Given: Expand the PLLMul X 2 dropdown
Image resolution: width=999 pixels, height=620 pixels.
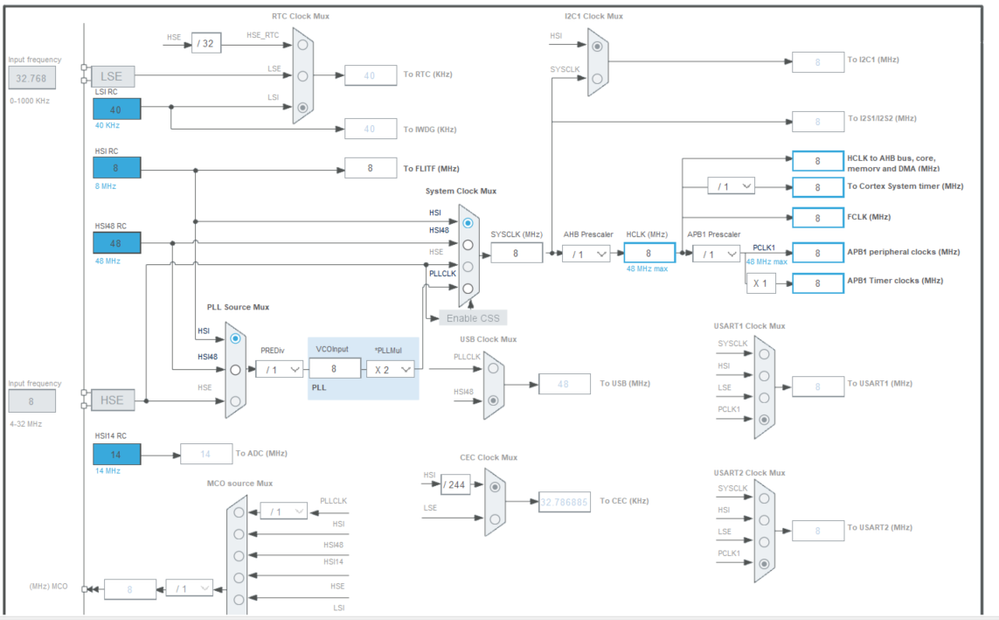Looking at the screenshot, I should coord(390,370).
